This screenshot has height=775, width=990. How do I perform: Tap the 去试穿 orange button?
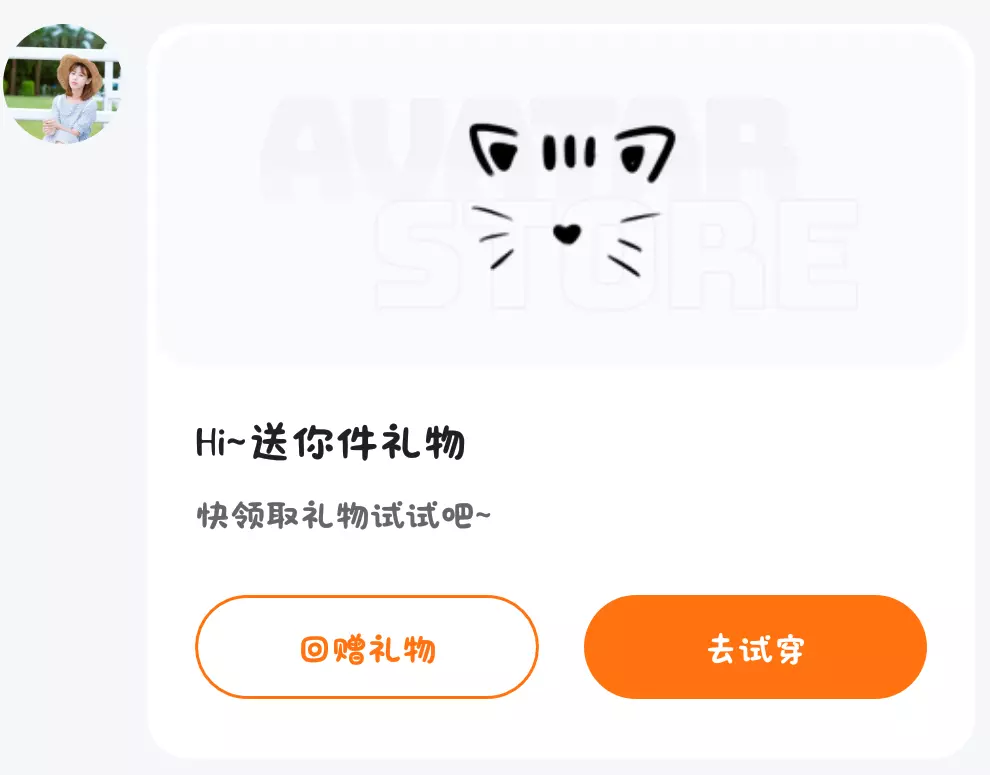coord(755,647)
